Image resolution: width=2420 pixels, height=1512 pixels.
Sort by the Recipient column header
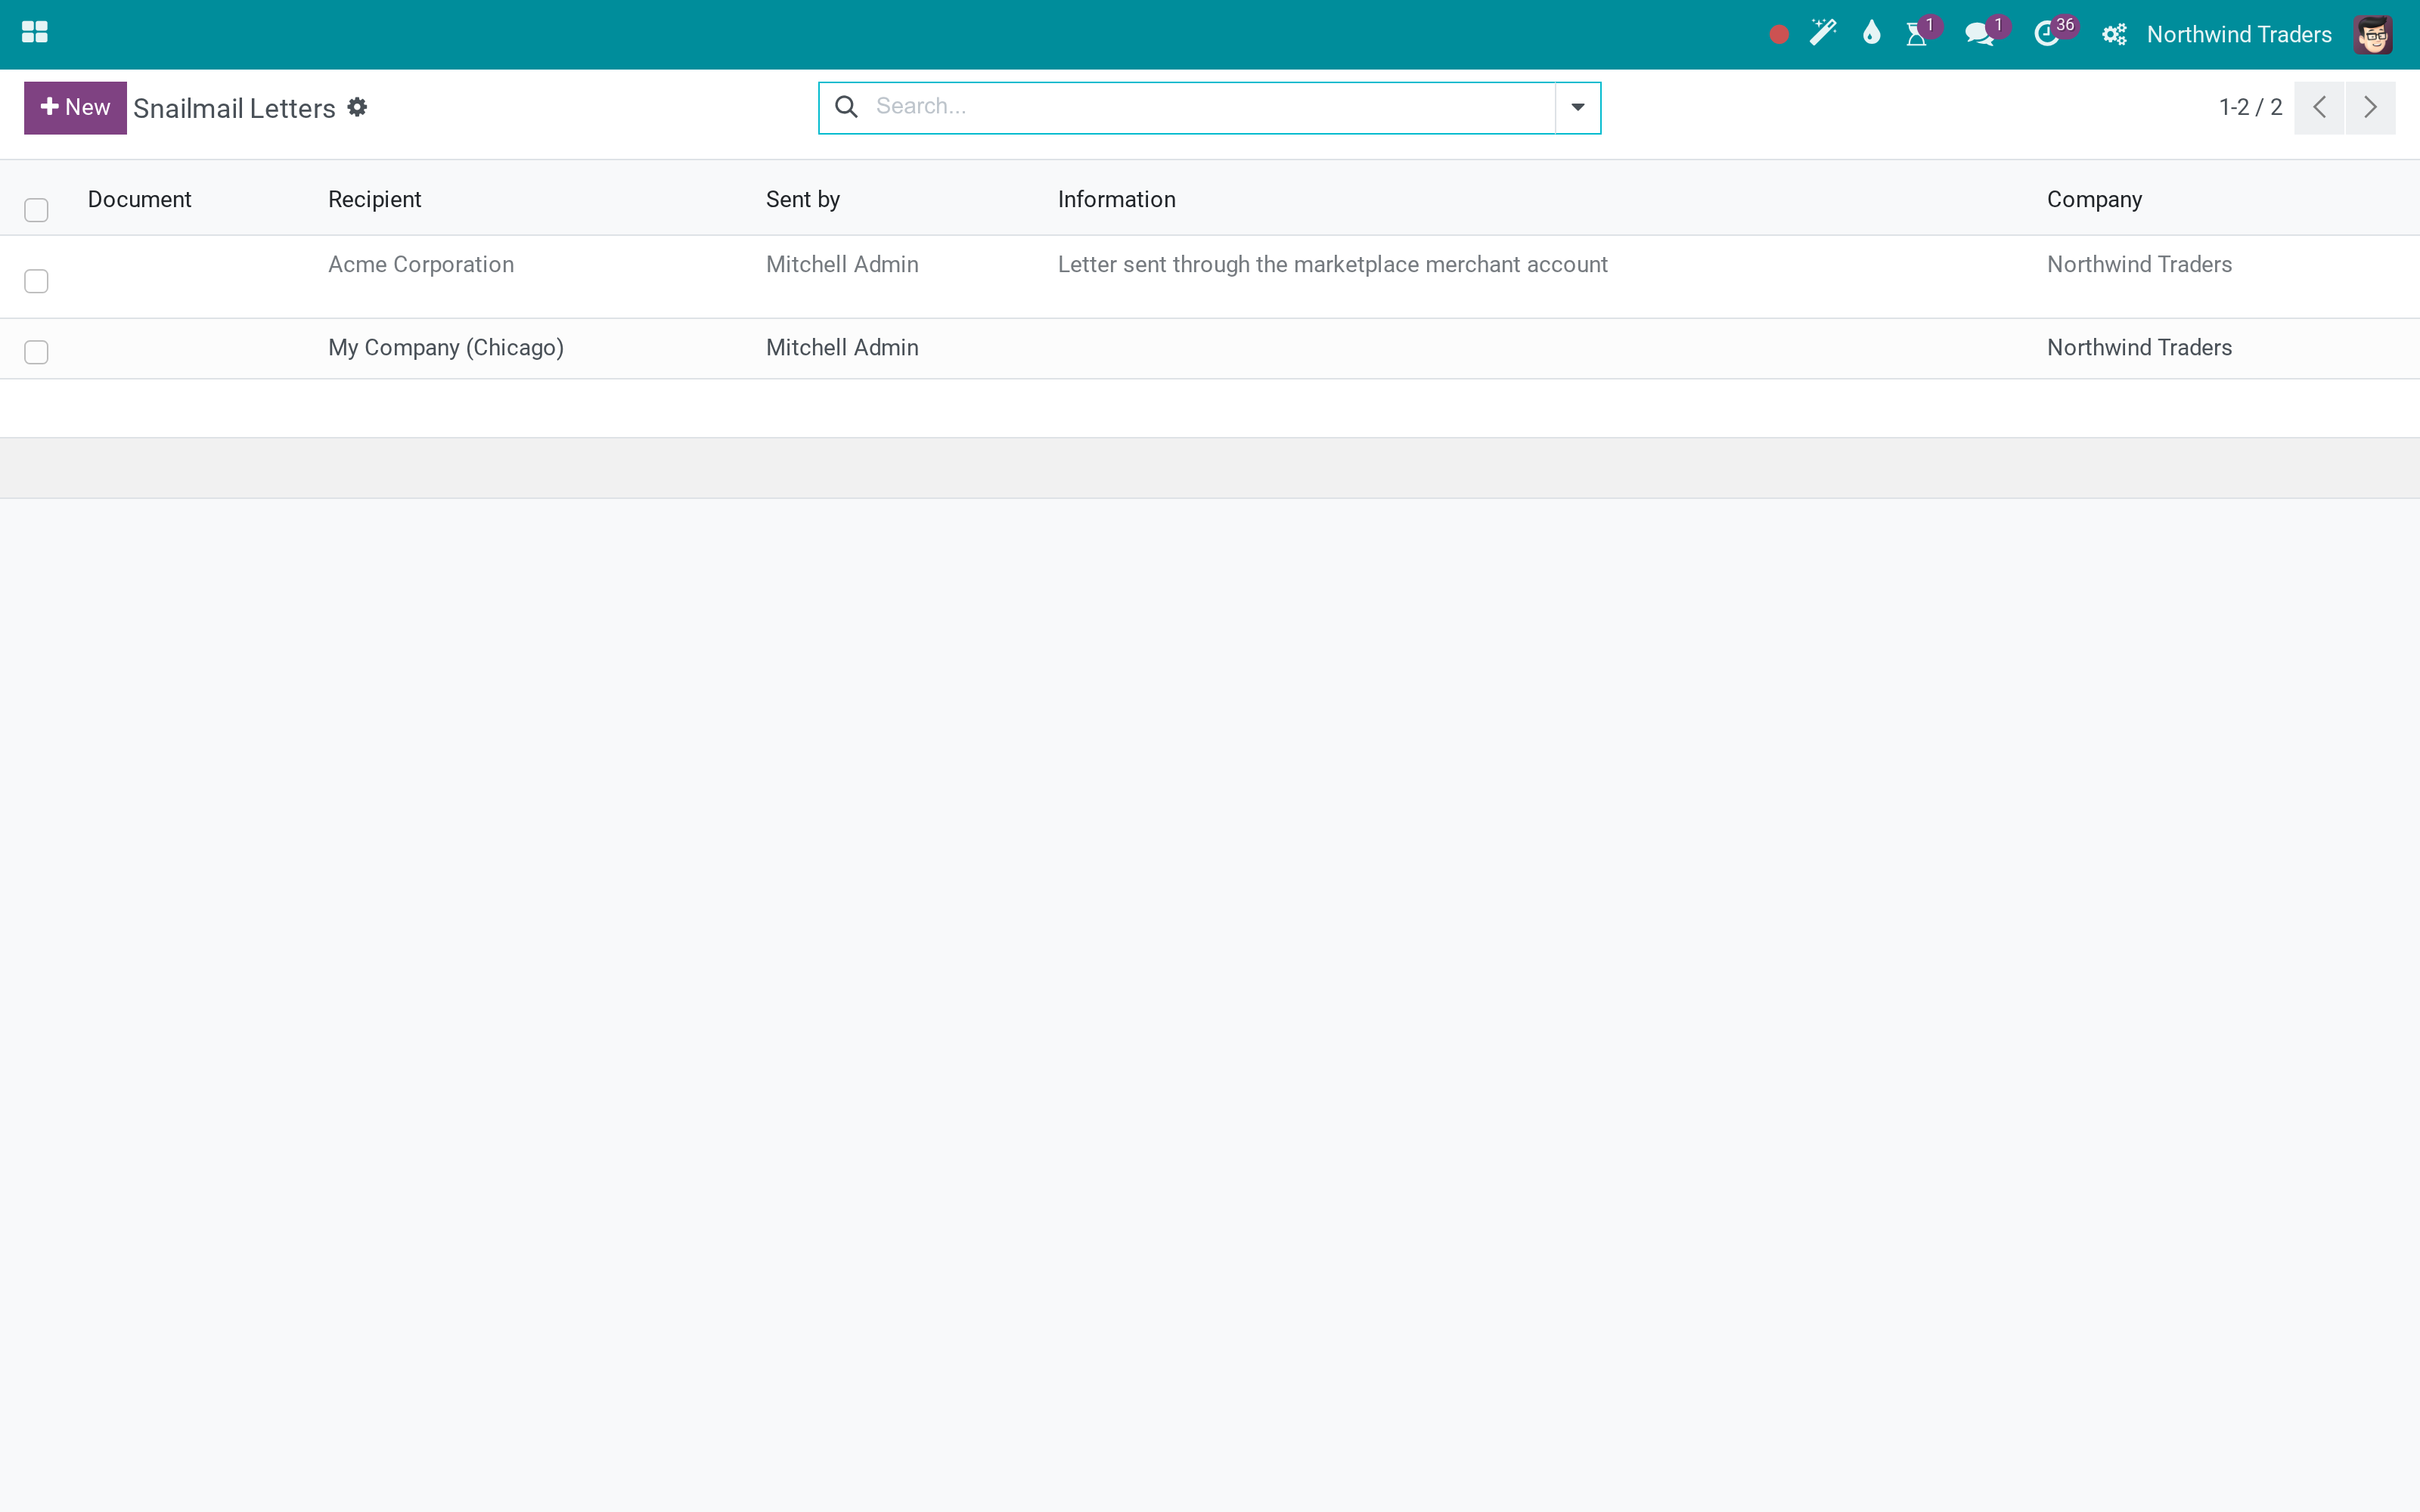[374, 199]
